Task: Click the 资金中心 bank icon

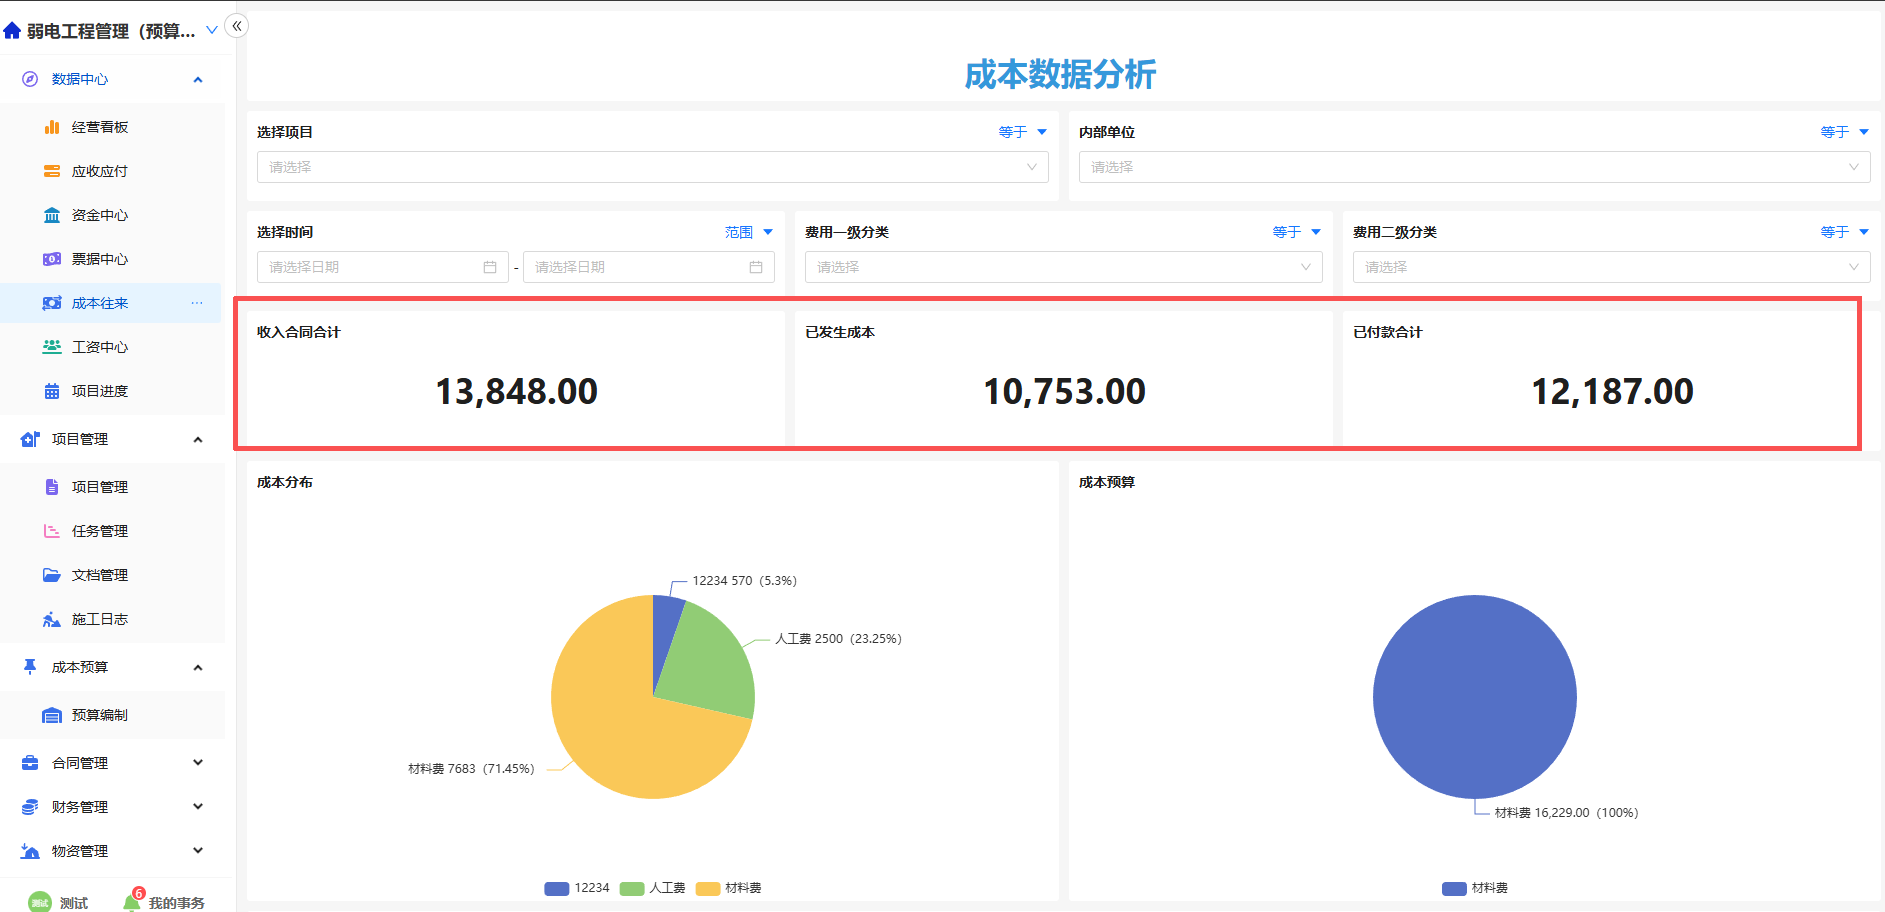Action: pos(52,215)
